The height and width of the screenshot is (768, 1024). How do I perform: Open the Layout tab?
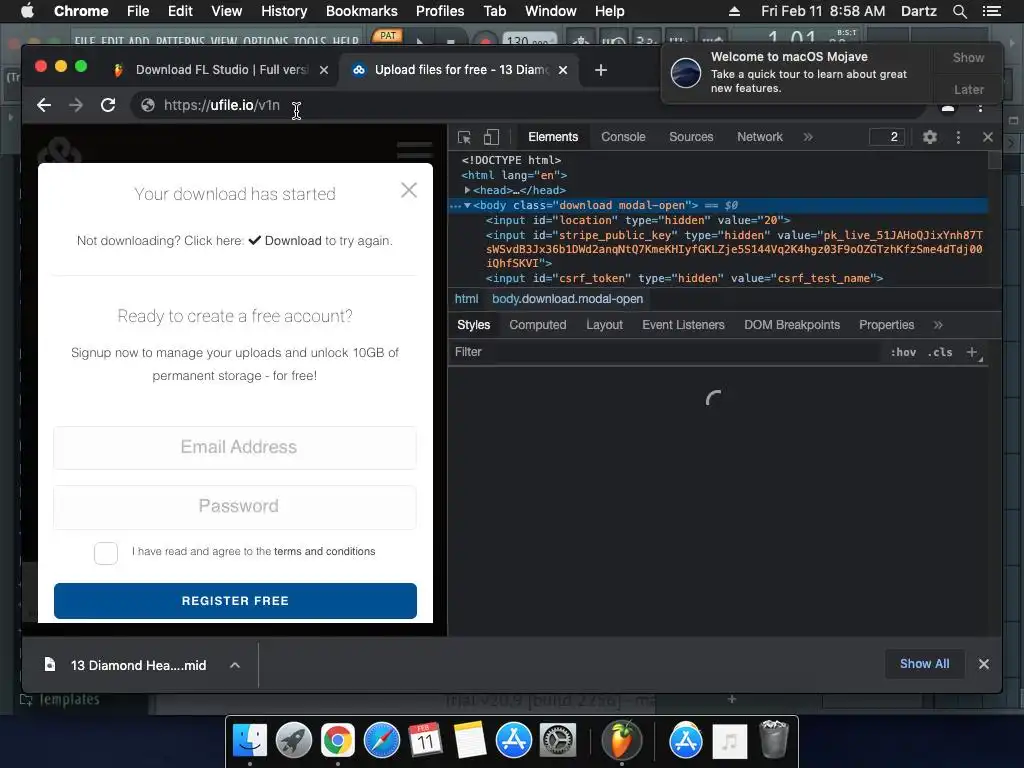604,325
